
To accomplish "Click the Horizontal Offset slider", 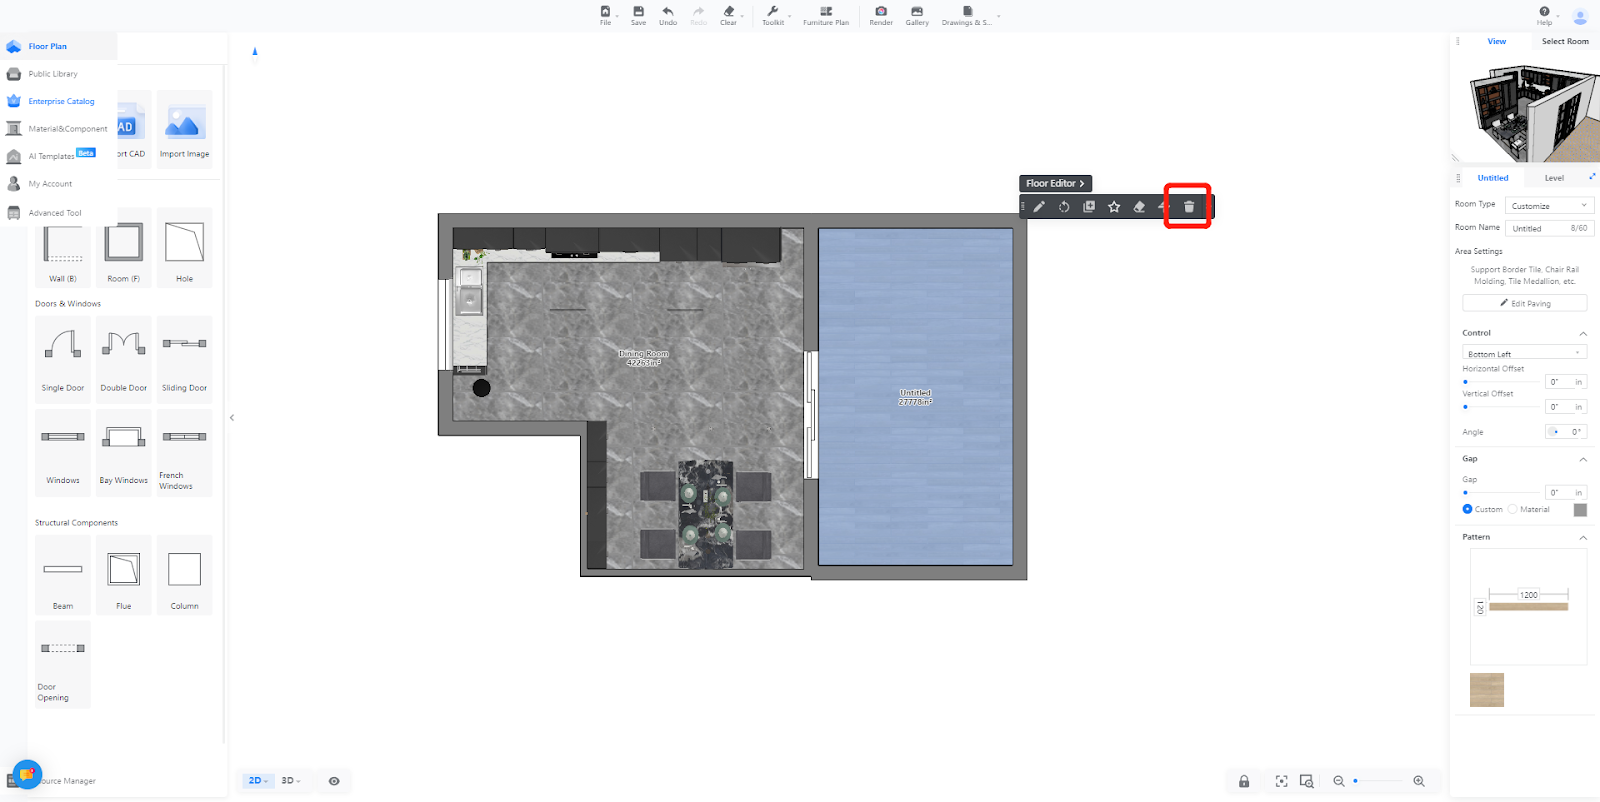I will [1501, 382].
